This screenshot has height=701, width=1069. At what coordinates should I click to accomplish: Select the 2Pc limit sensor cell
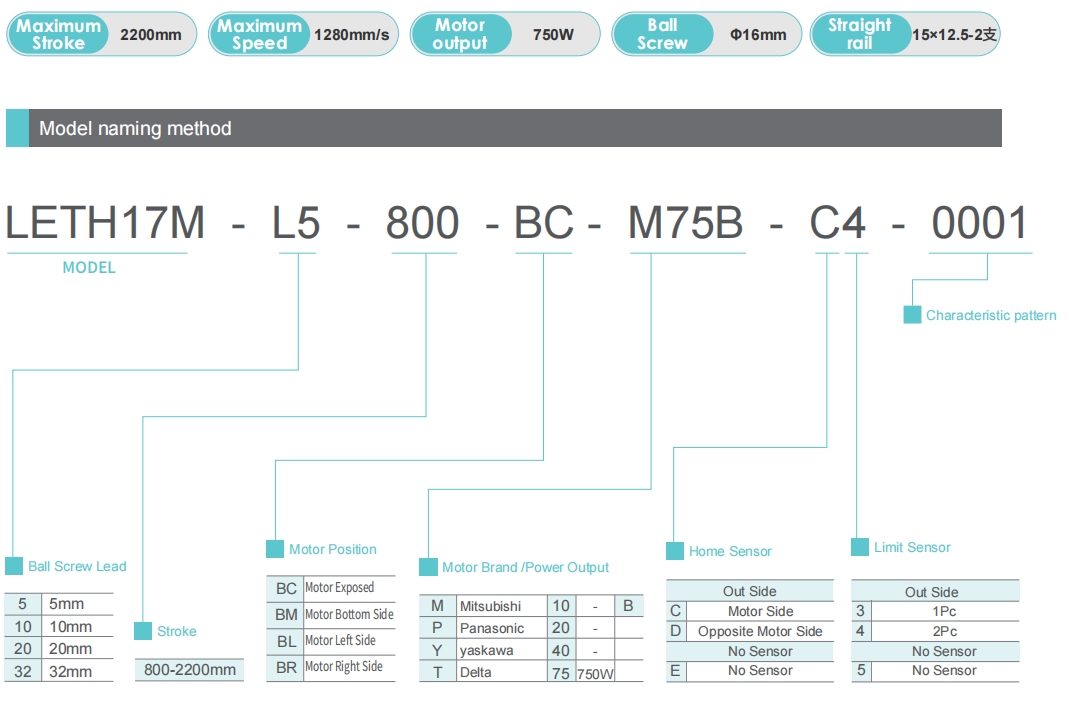944,631
